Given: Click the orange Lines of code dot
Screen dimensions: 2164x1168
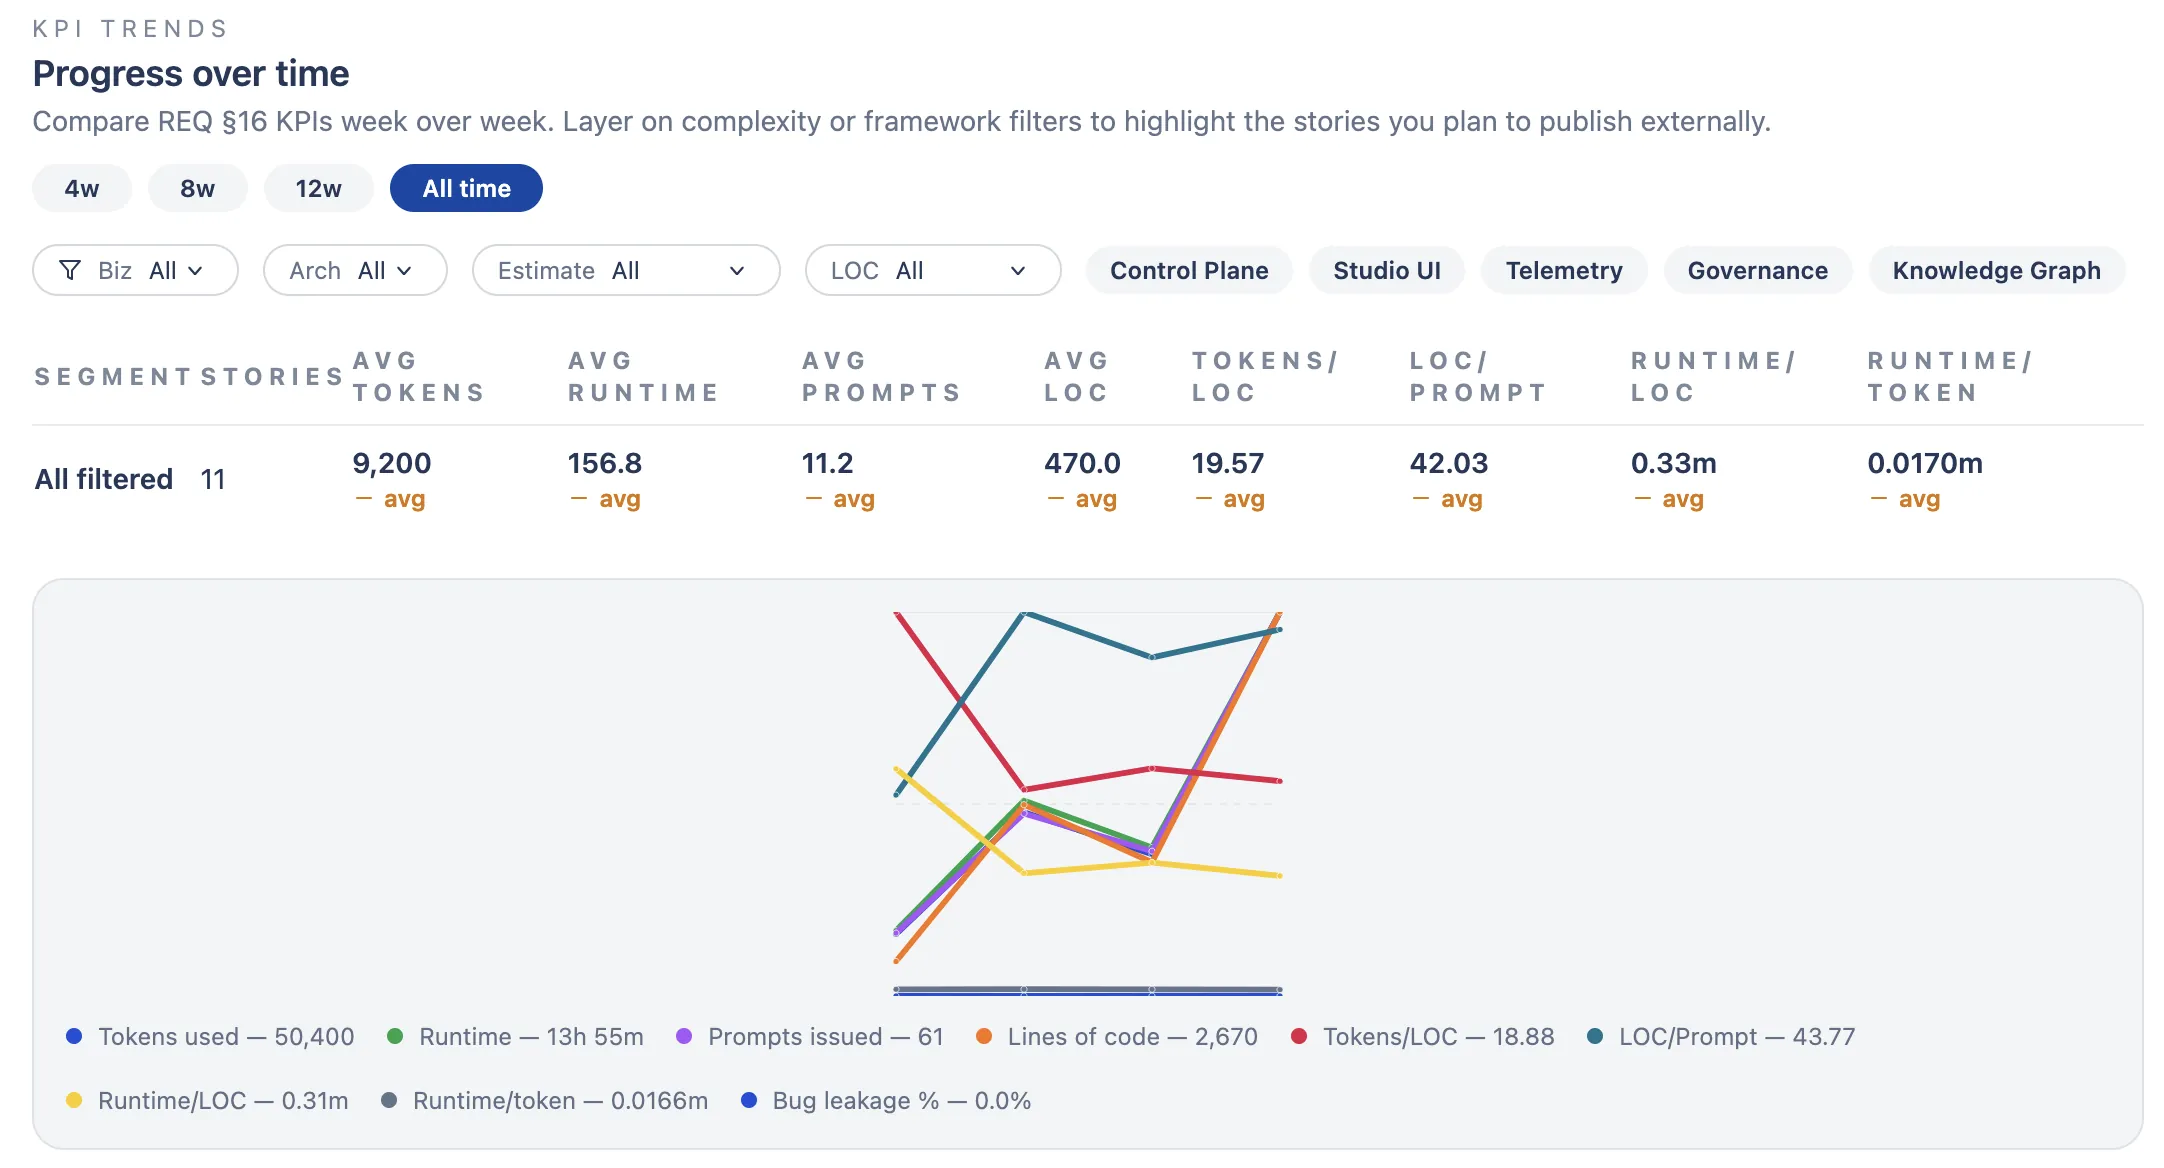Looking at the screenshot, I should [x=984, y=1036].
